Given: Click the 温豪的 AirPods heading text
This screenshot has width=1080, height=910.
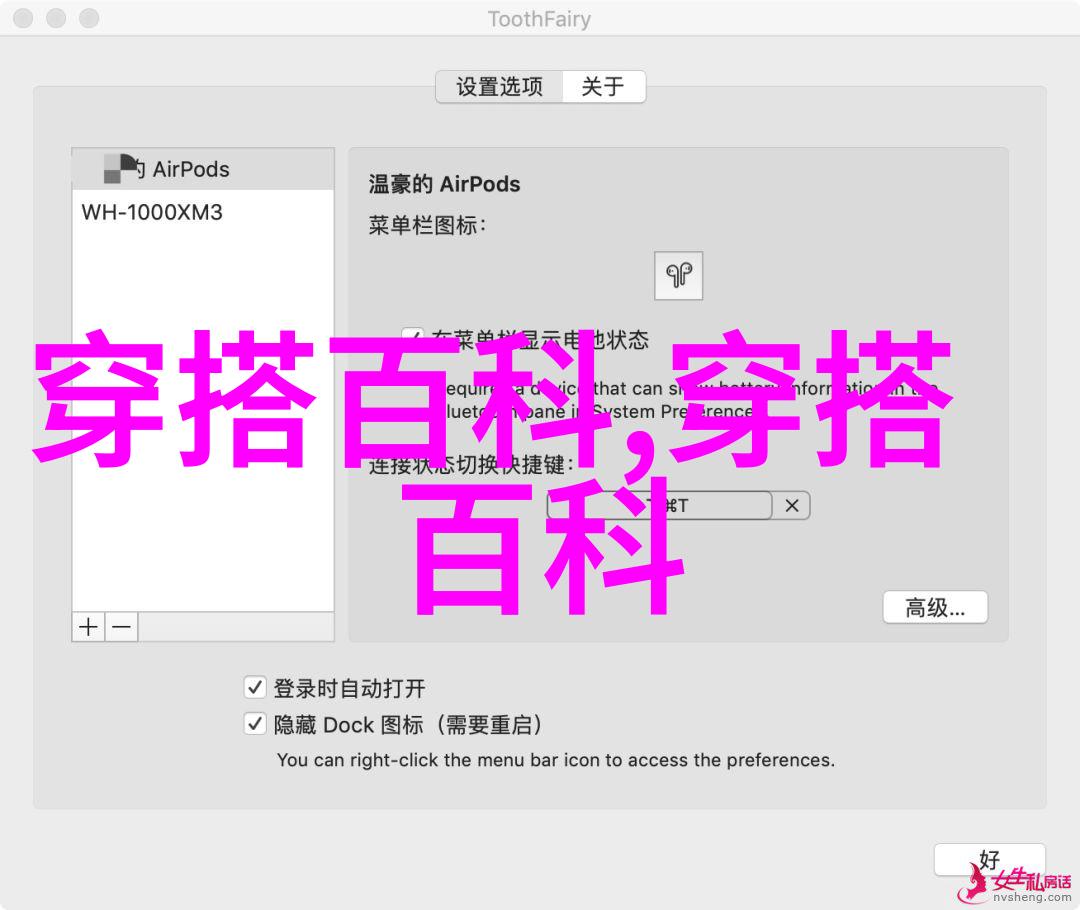Looking at the screenshot, I should 444,185.
